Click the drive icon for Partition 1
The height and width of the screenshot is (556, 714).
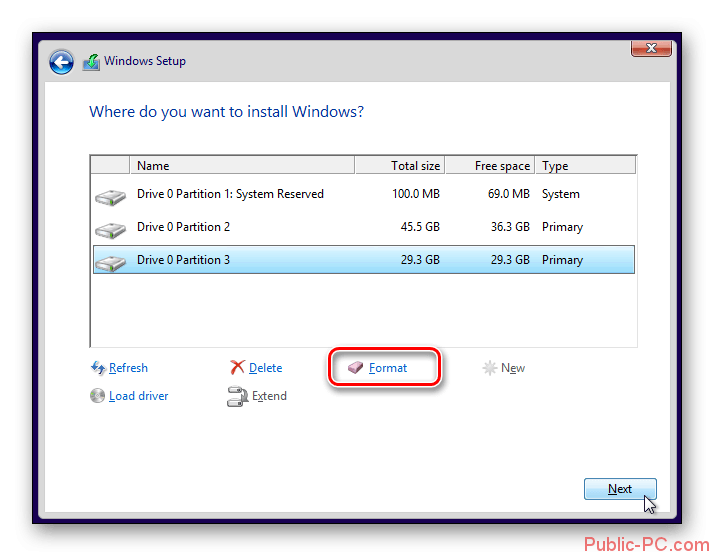tap(110, 197)
